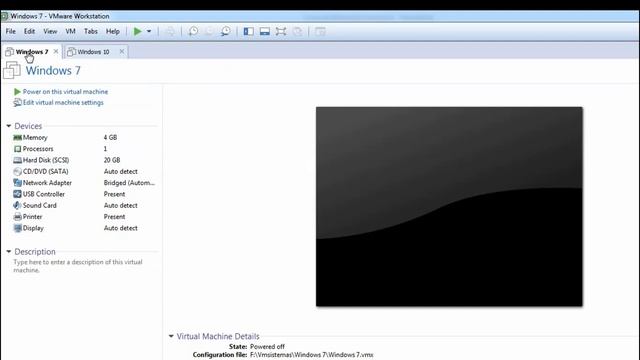This screenshot has width=640, height=360.
Task: Click the Display Auto detect value
Action: tap(120, 228)
